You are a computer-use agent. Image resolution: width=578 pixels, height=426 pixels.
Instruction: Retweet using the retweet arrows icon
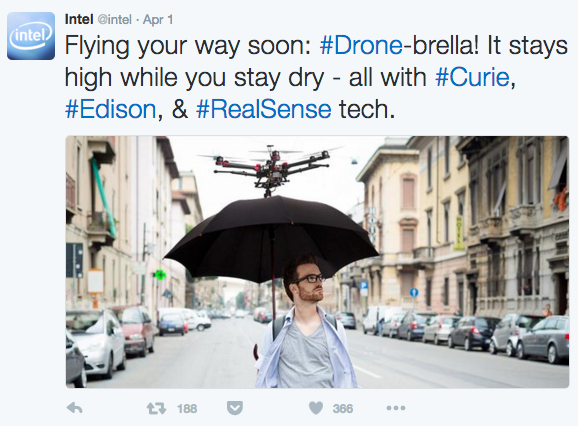click(156, 408)
